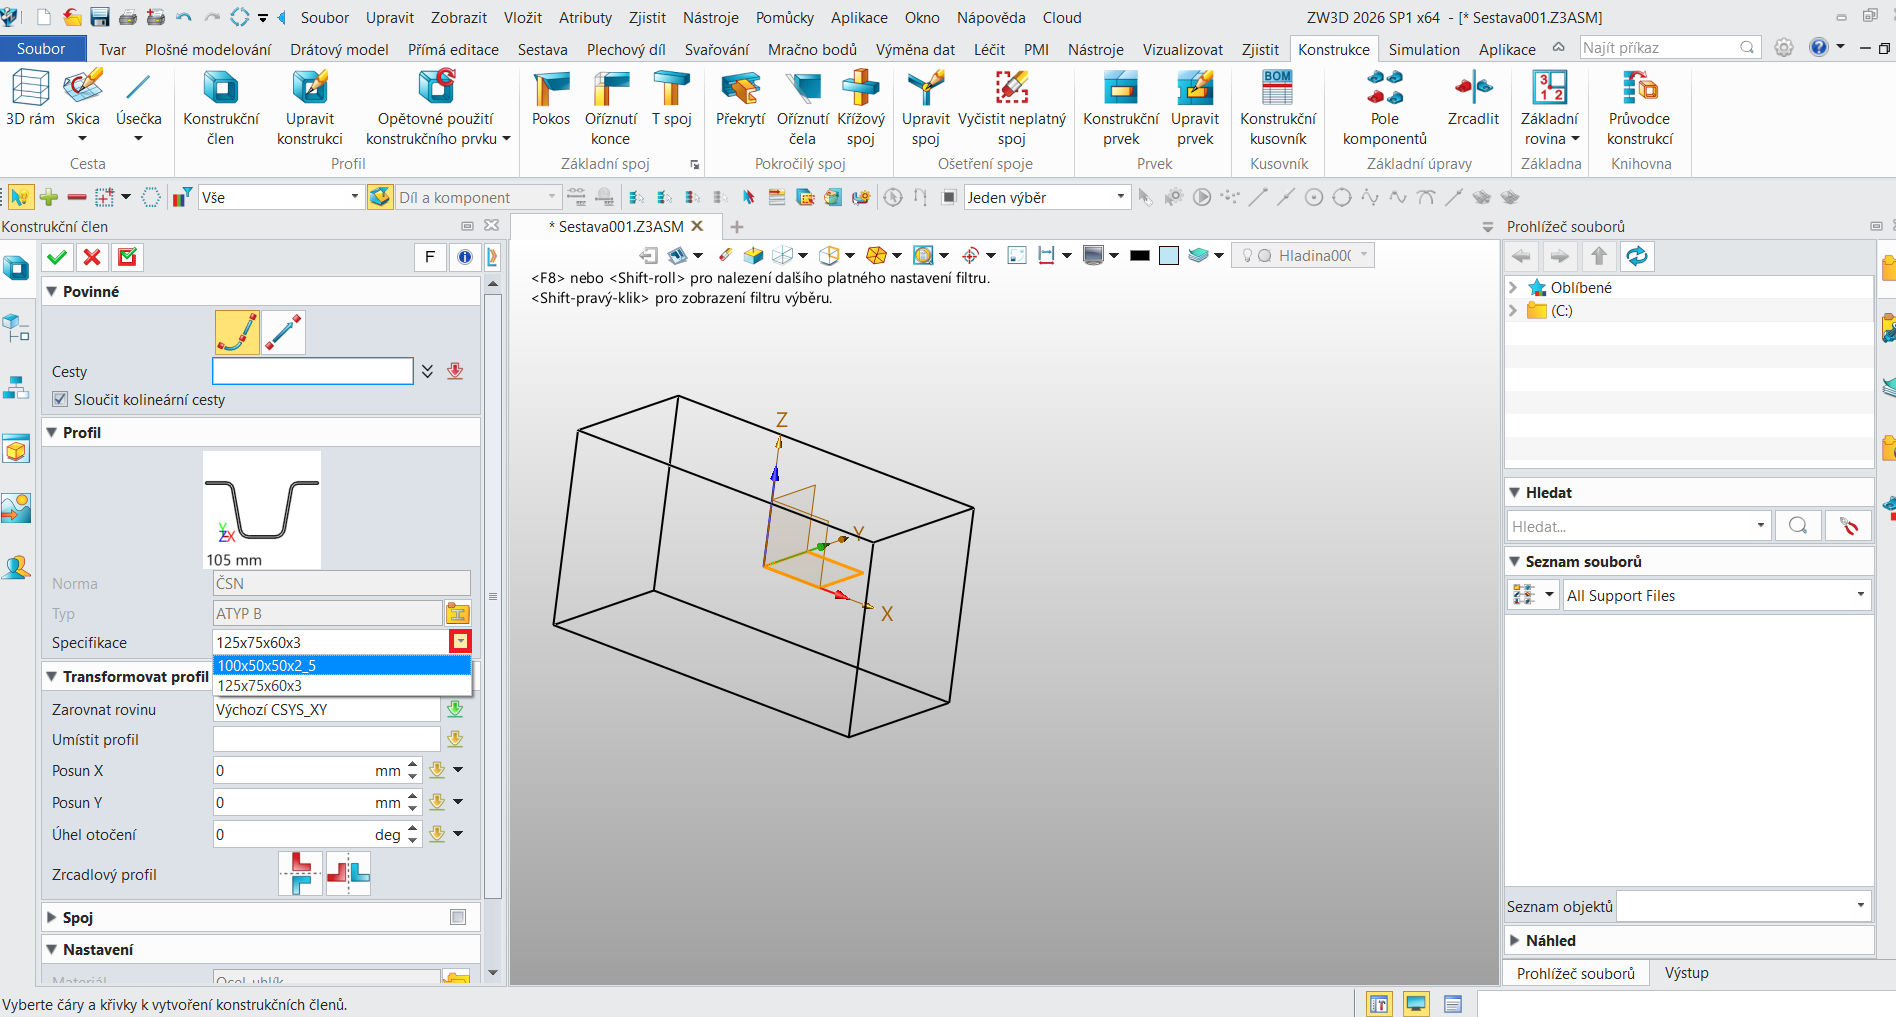This screenshot has height=1017, width=1896.
Task: Switch to the Výstup bottom tab
Action: click(x=1686, y=973)
